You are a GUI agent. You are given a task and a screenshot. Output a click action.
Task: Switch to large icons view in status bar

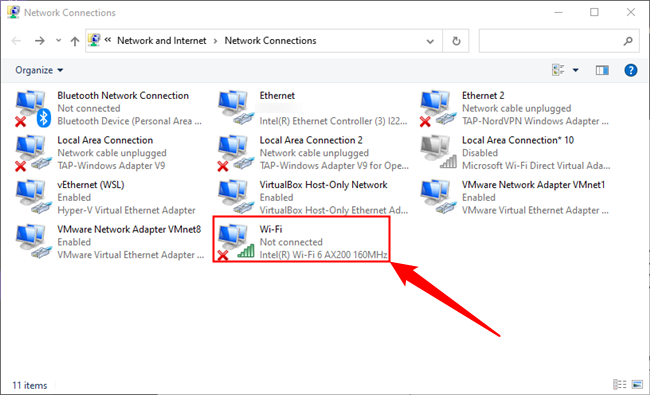[637, 384]
